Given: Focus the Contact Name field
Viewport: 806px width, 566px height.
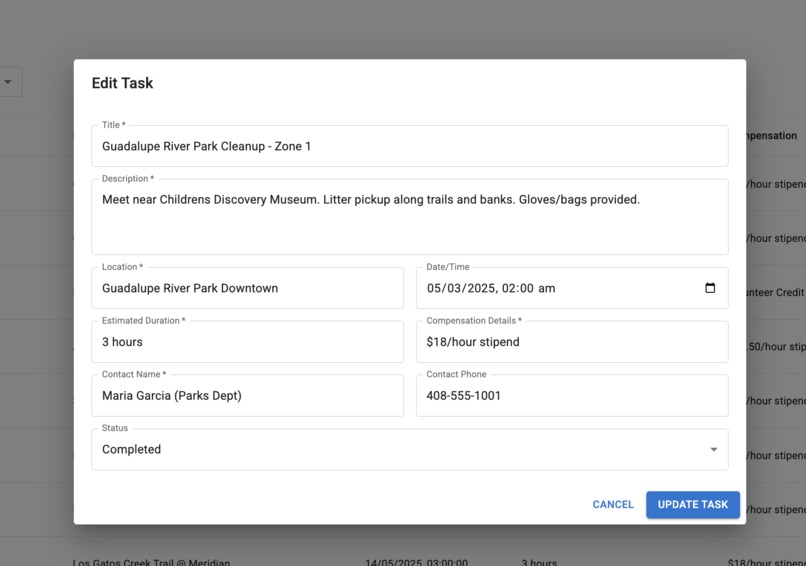Looking at the screenshot, I should click(247, 395).
